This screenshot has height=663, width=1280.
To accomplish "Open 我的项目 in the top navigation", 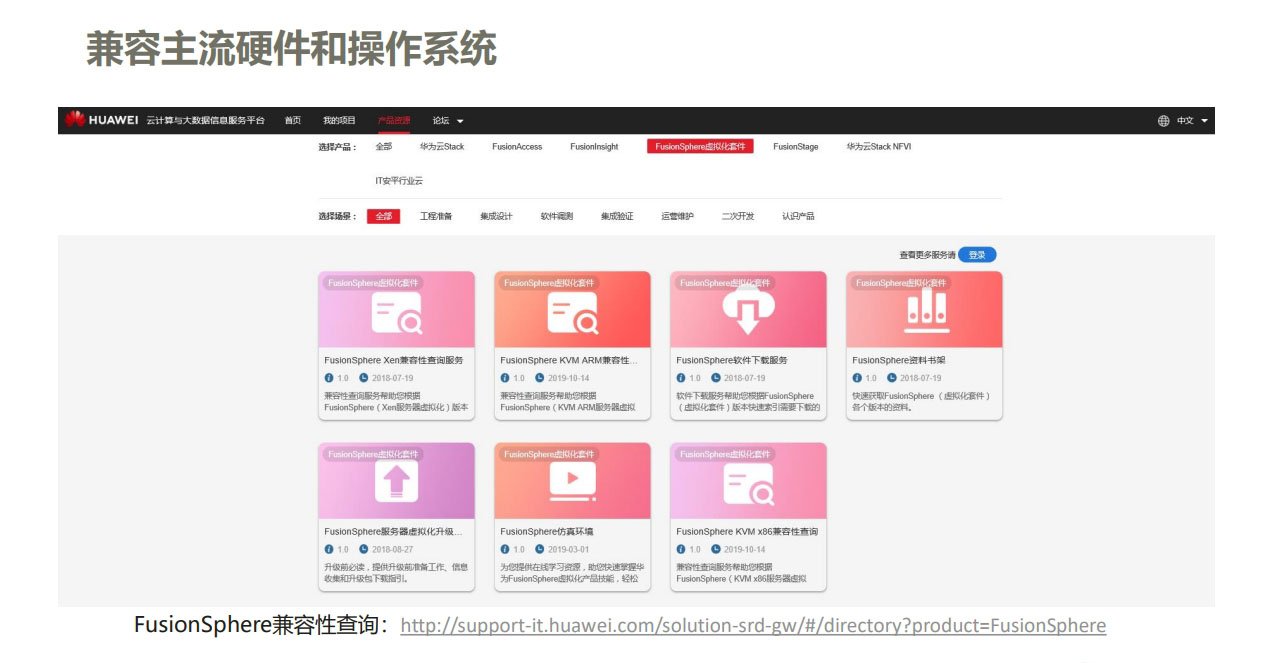I will click(339, 120).
